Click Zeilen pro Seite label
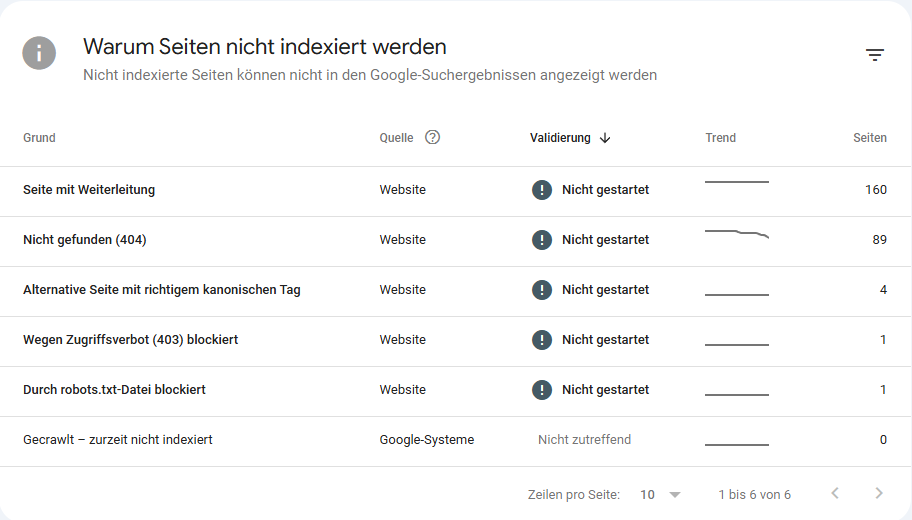Screen dimensions: 912x520 574,494
